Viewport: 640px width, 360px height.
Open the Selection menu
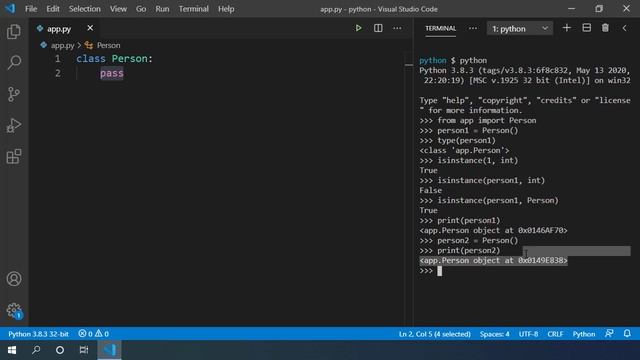(84, 9)
